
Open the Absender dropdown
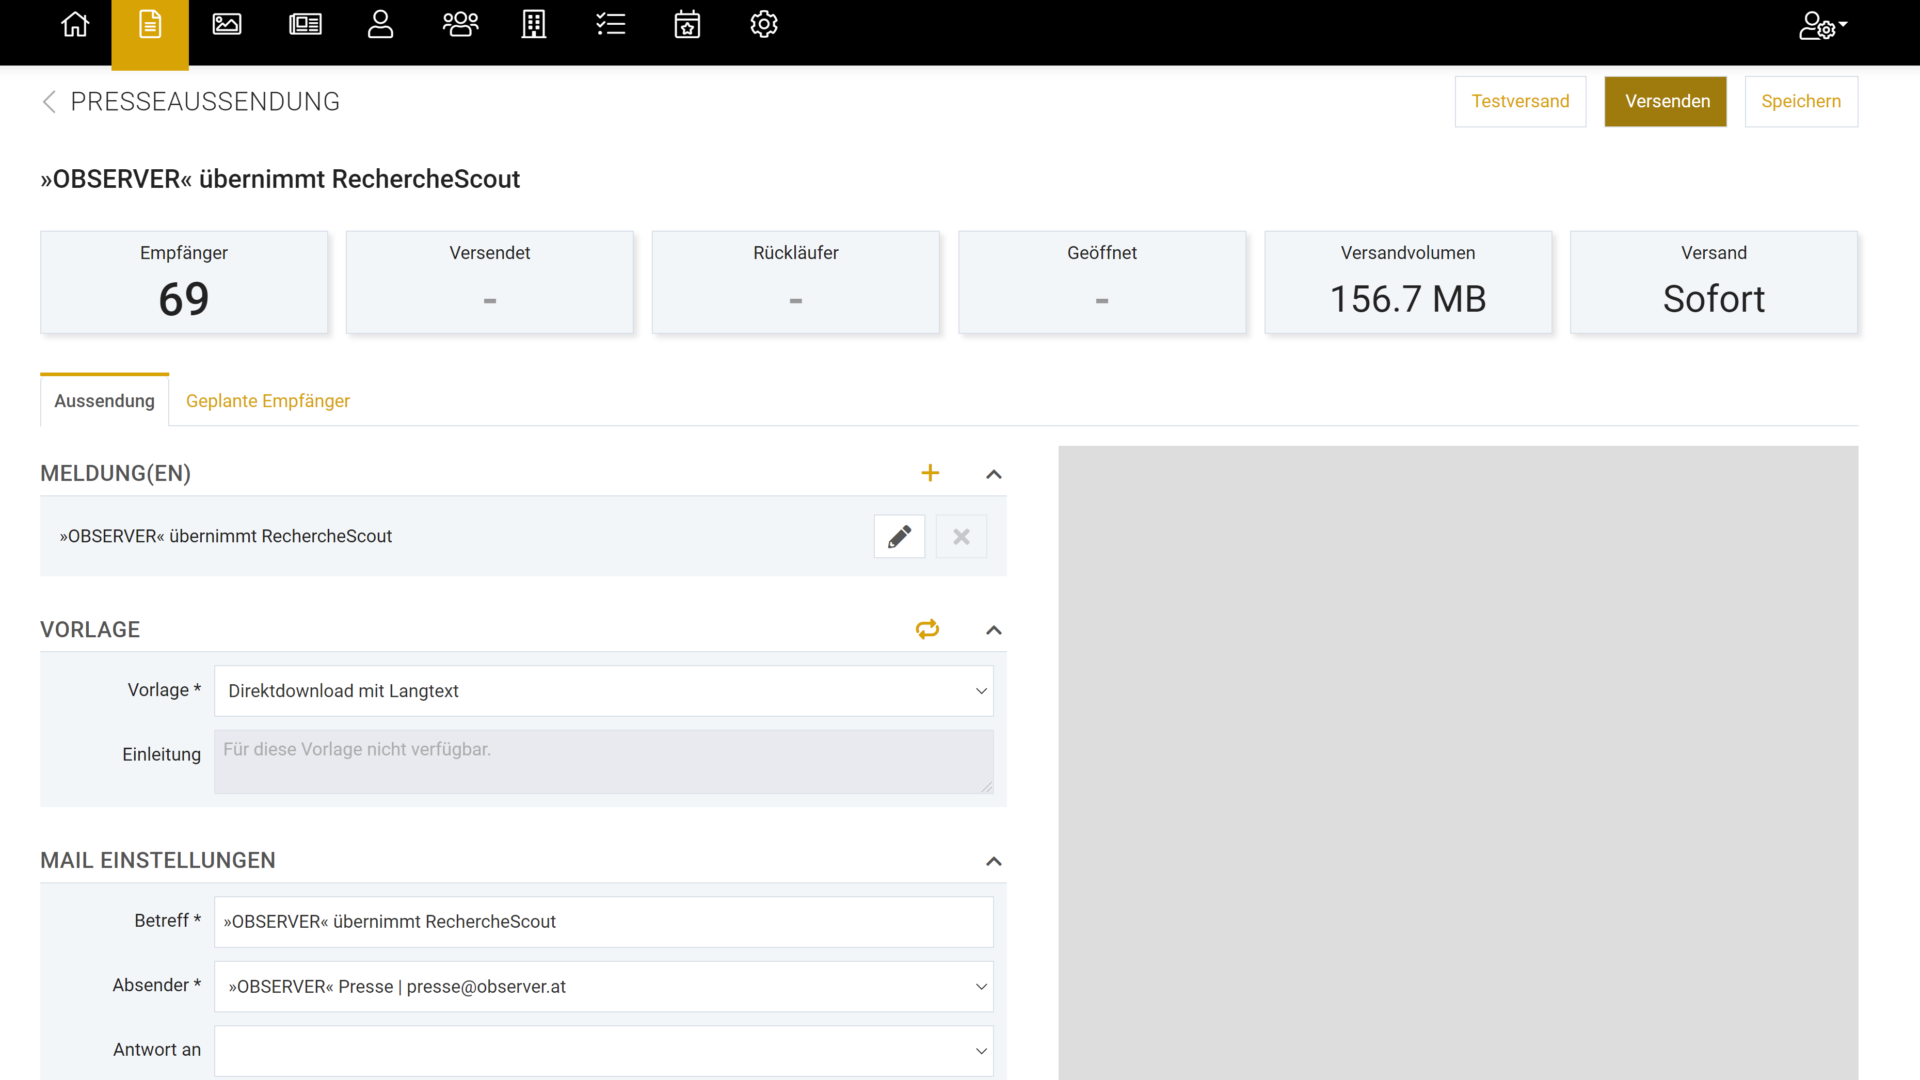[x=604, y=987]
